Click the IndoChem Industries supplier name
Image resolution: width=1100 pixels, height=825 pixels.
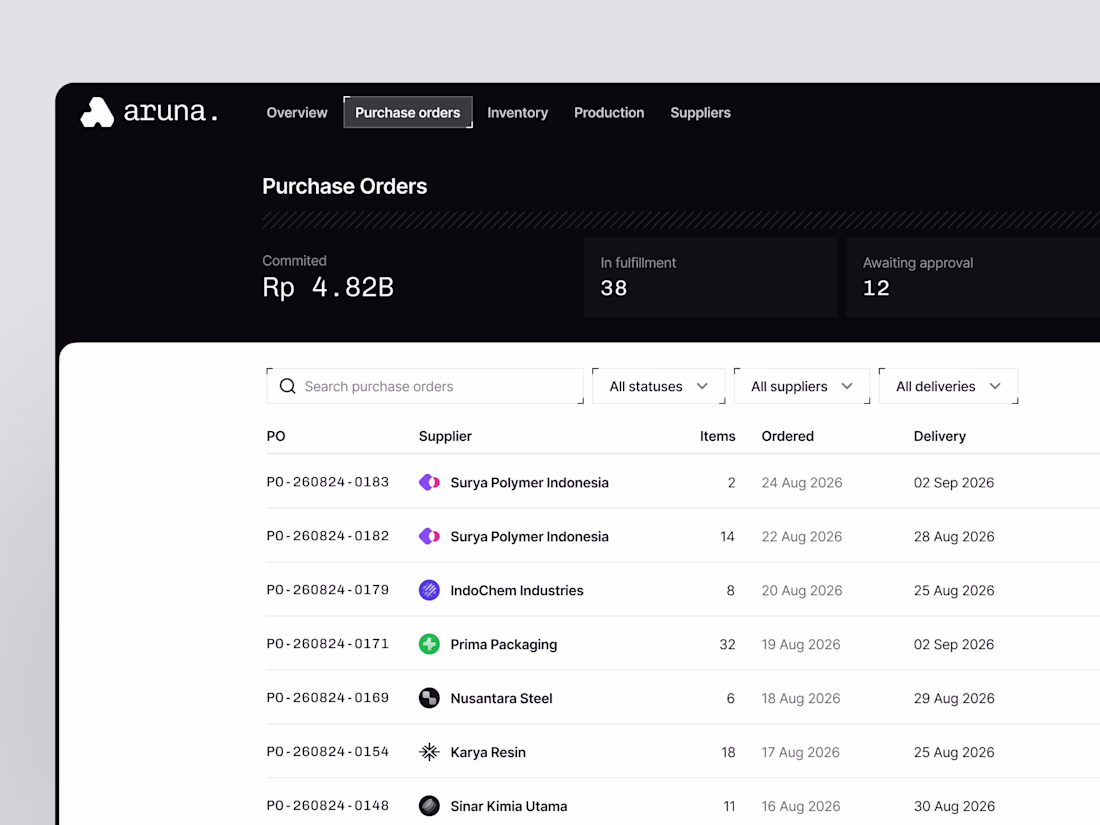coord(517,591)
